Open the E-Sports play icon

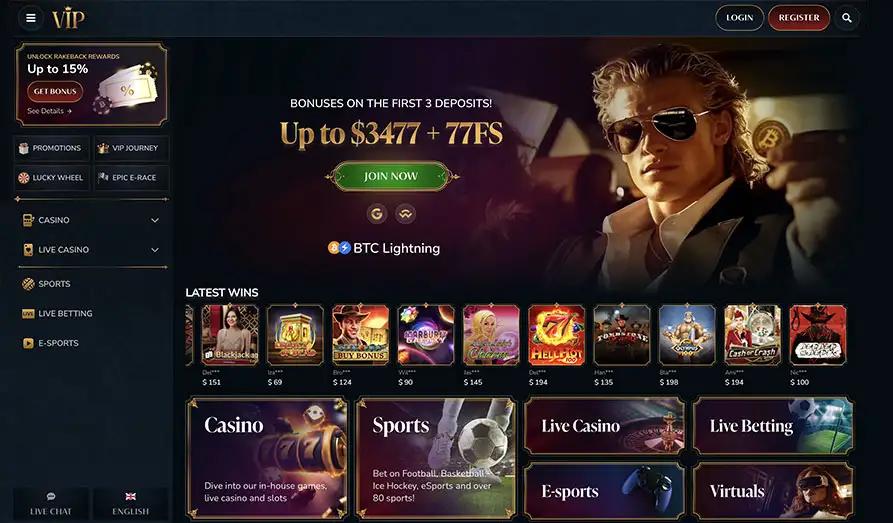(x=28, y=343)
